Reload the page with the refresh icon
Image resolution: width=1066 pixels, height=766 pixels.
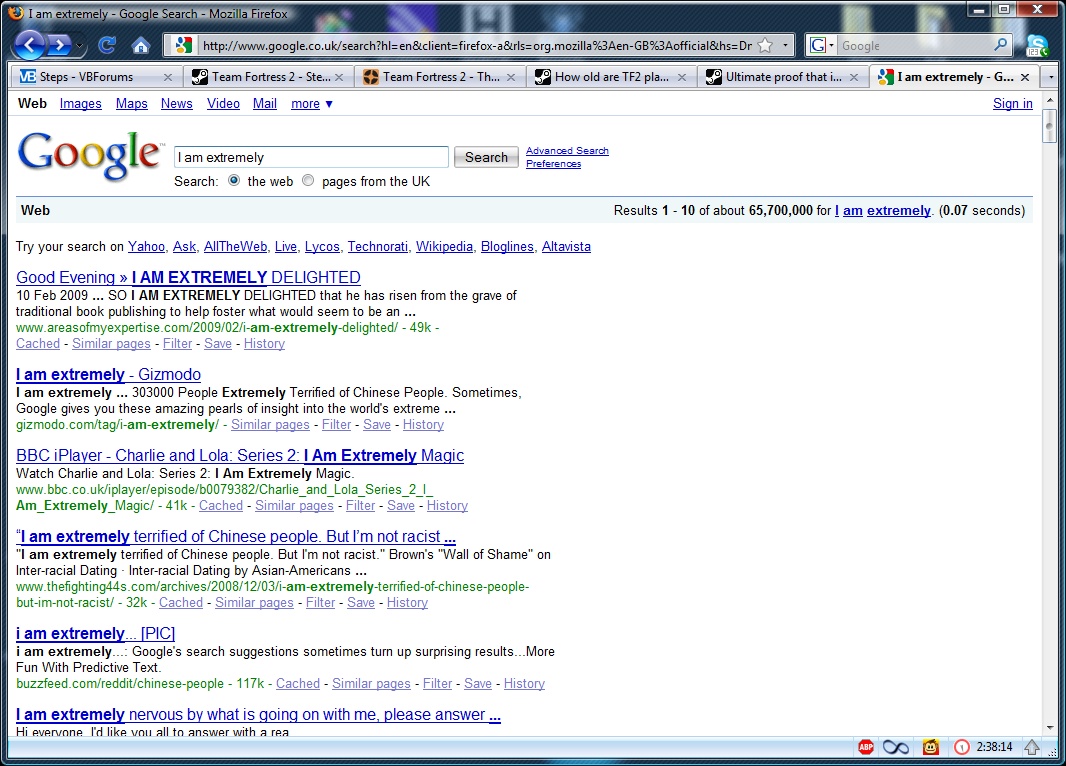(x=107, y=46)
